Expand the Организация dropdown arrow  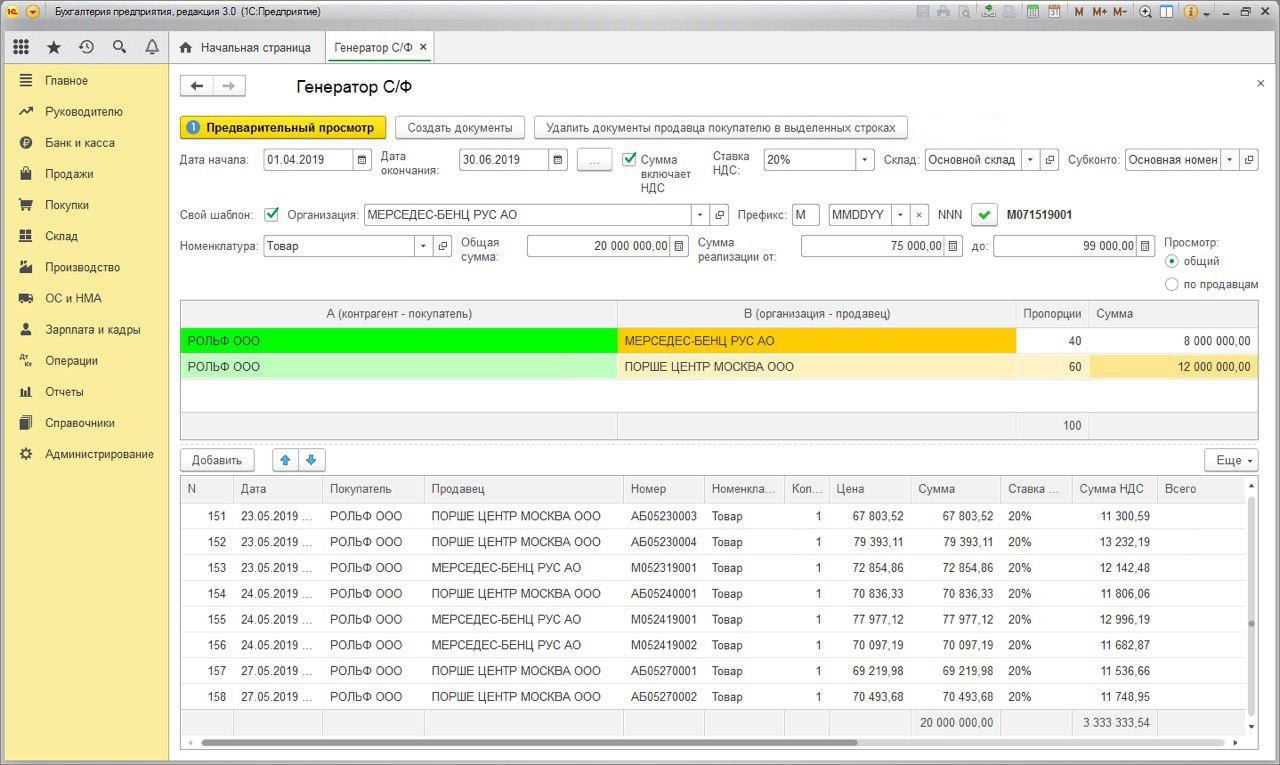tap(701, 215)
